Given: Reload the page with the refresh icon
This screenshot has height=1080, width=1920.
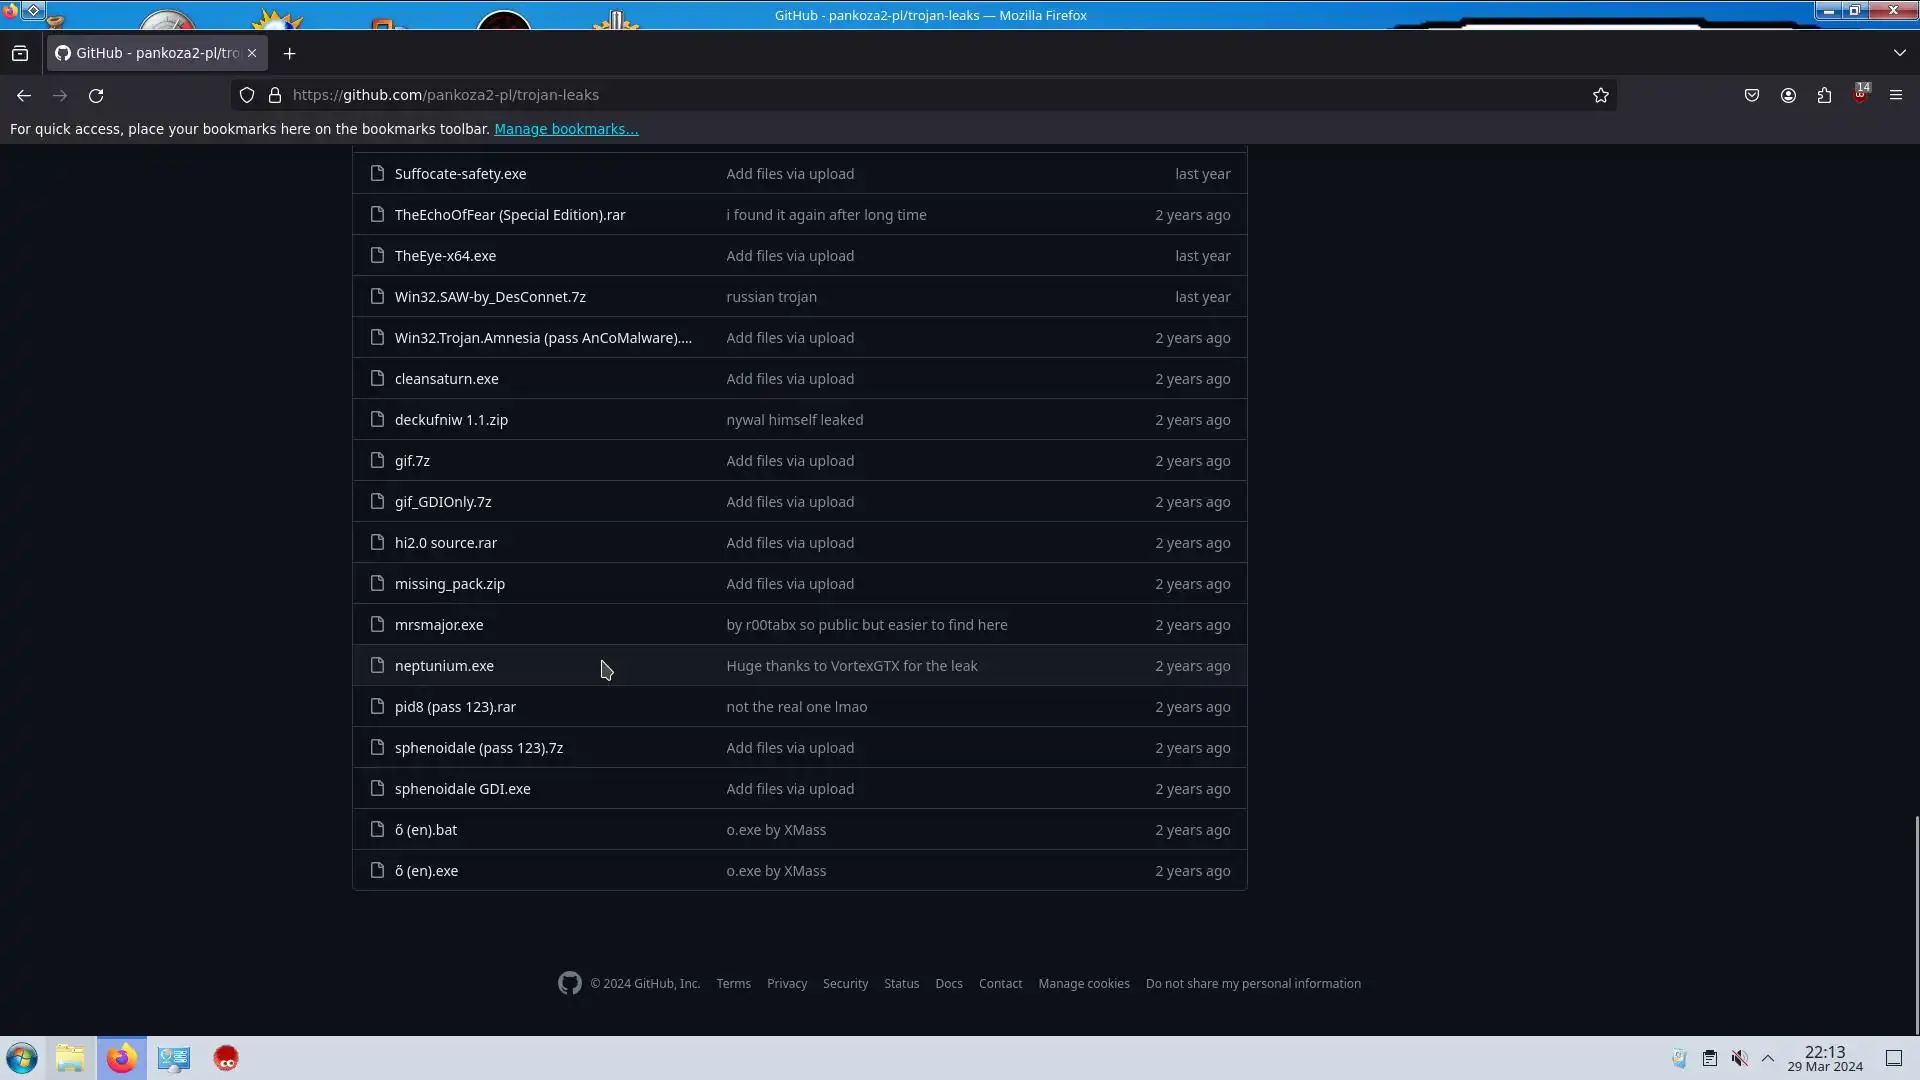Looking at the screenshot, I should pyautogui.click(x=96, y=96).
